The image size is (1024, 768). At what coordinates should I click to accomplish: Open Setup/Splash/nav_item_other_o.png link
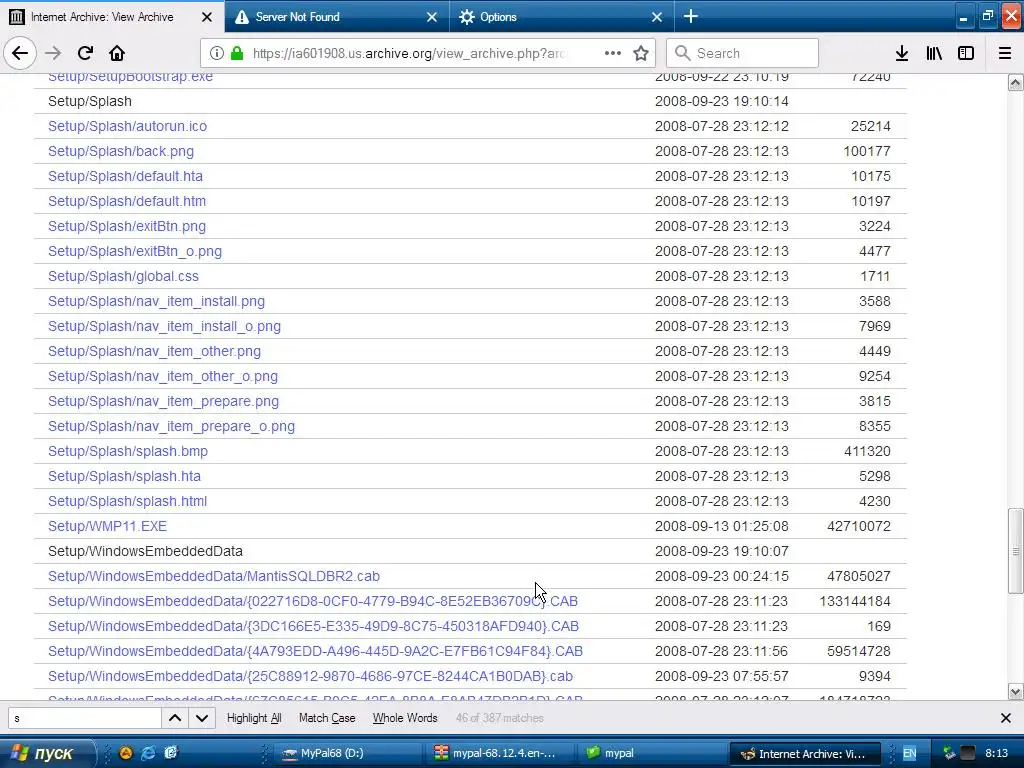[163, 376]
